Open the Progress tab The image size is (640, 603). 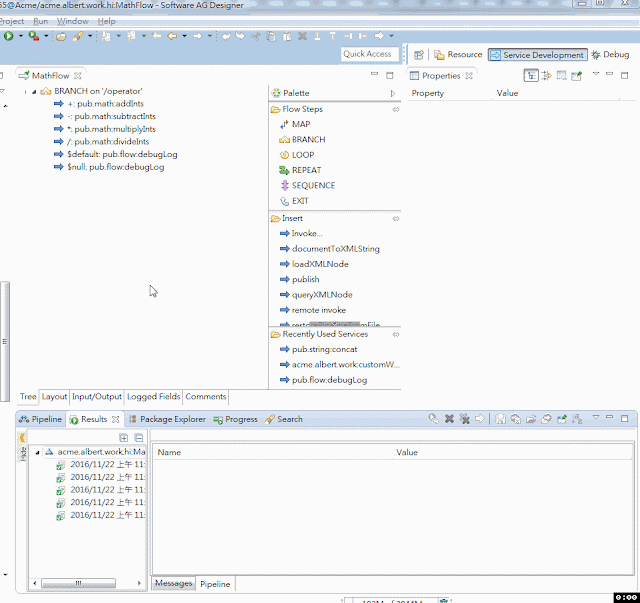coord(236,419)
